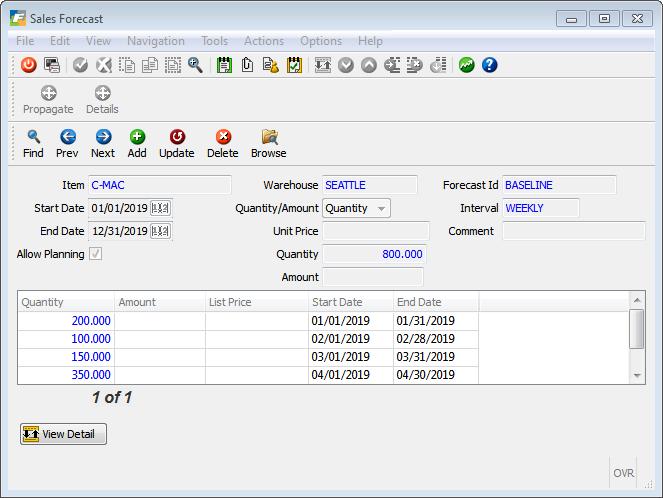Open the File menu
The image size is (663, 498).
click(x=25, y=41)
